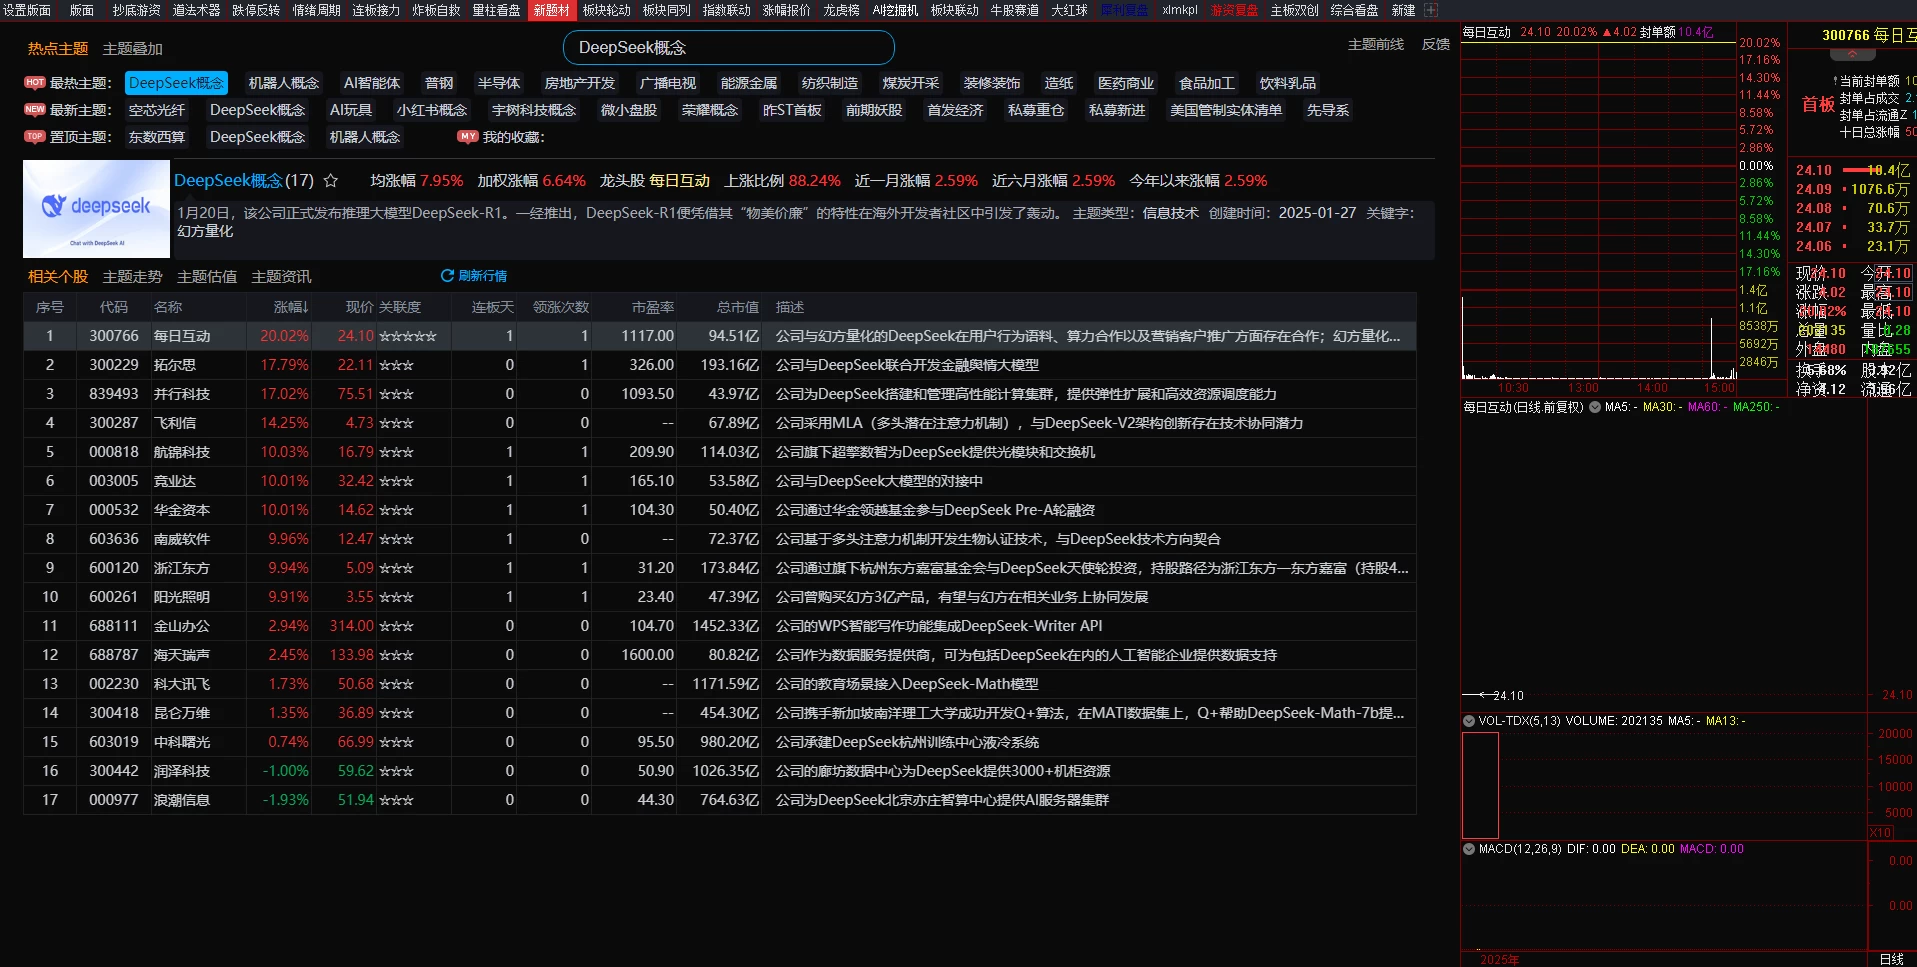Viewport: 1917px width, 967px height.
Task: Collapse the quote panel with double-chevron
Action: click(x=1852, y=54)
